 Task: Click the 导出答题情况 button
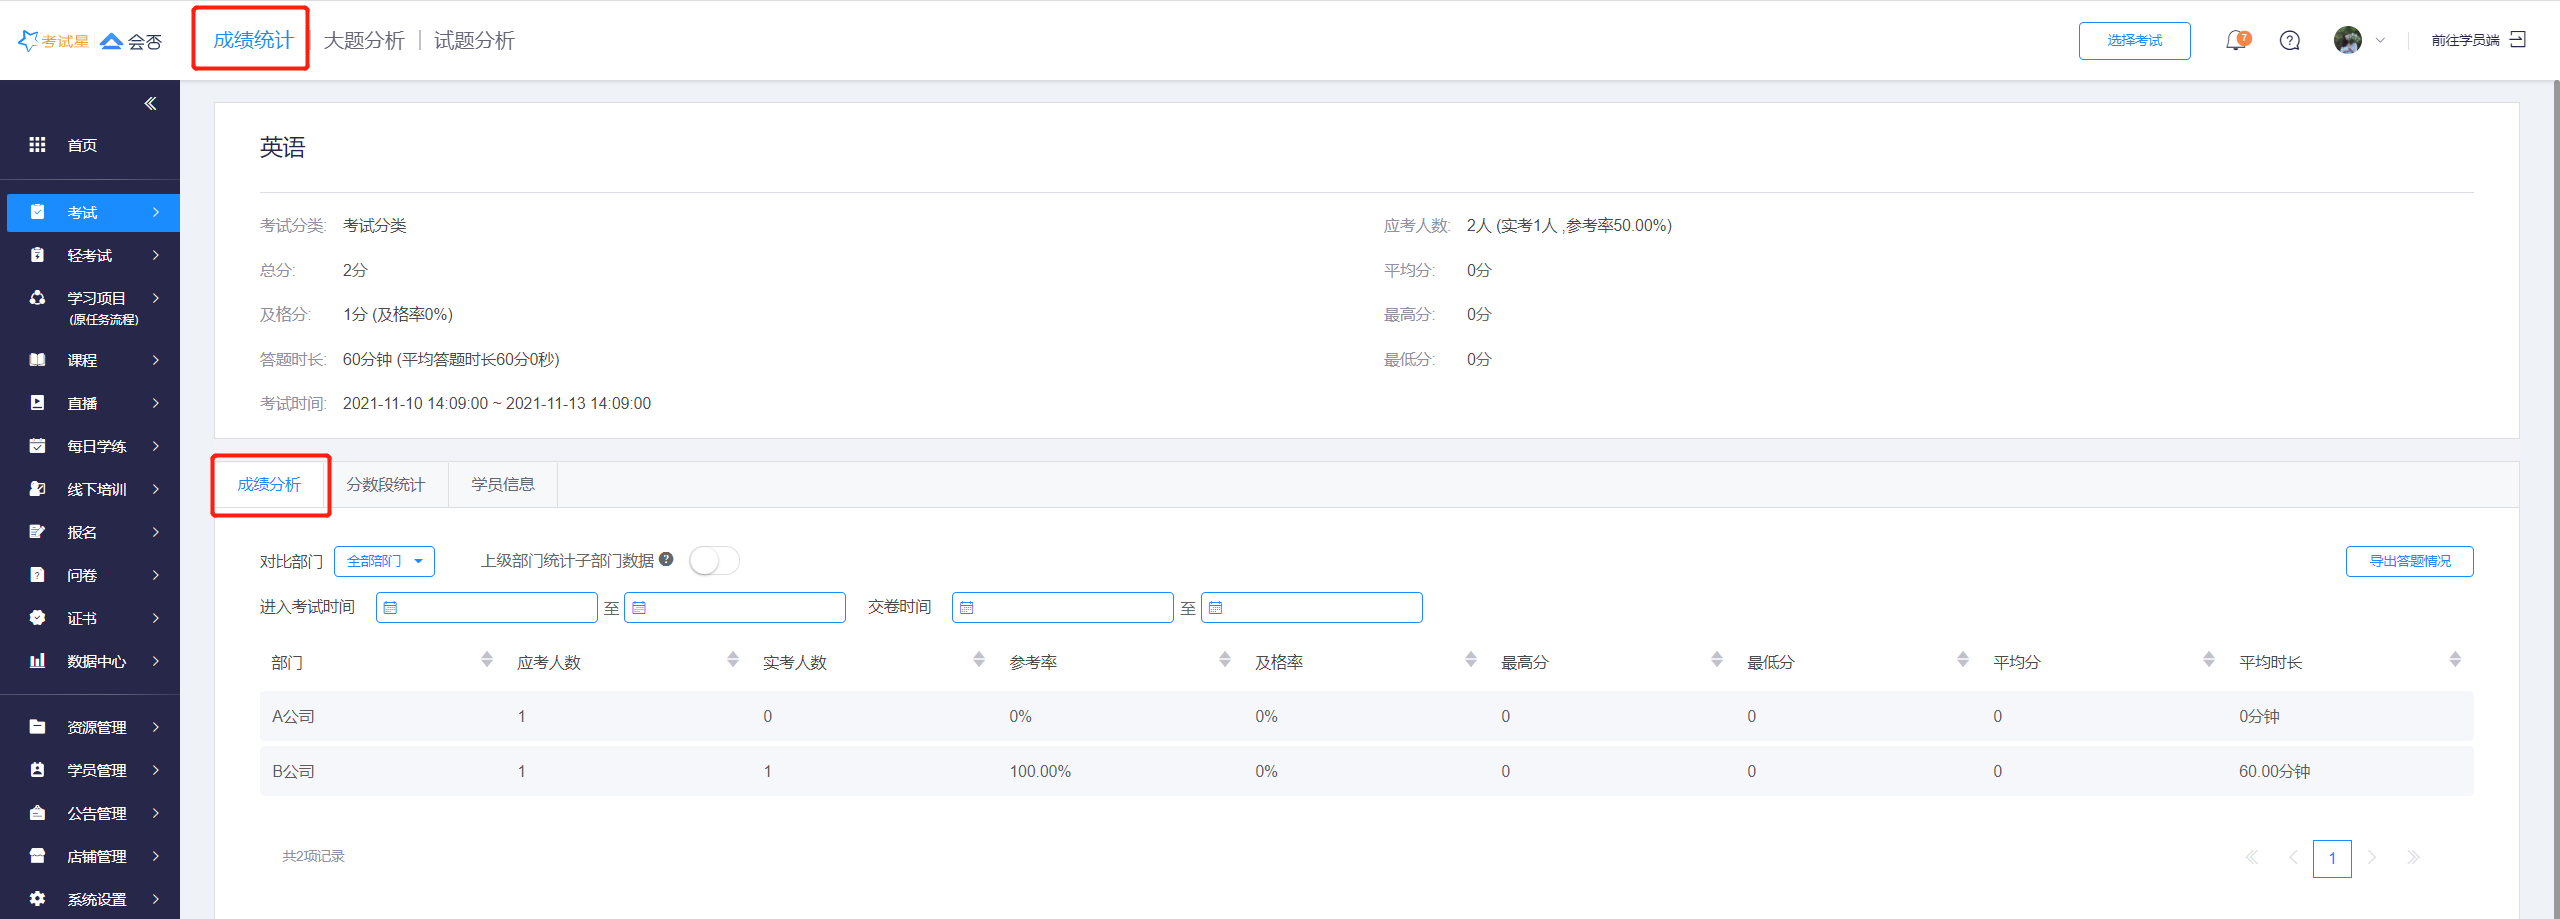(2409, 562)
